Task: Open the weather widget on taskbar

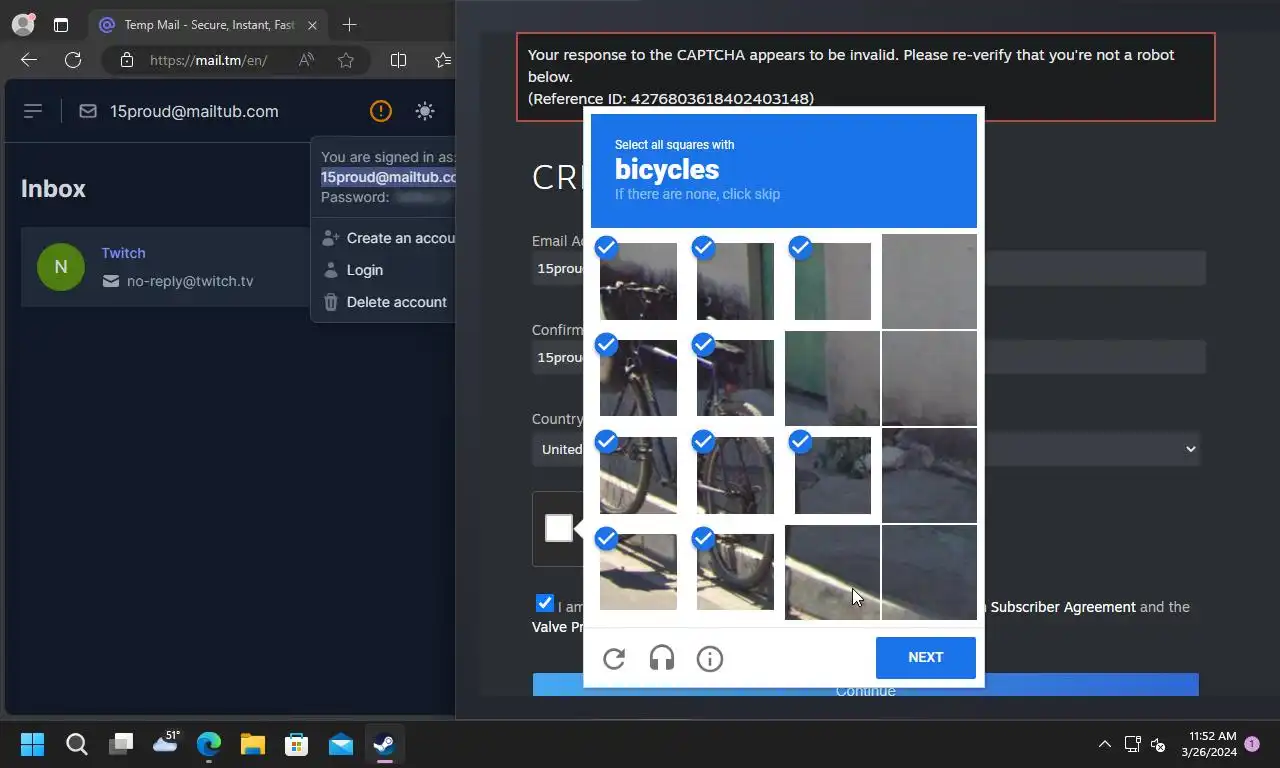Action: [165, 743]
